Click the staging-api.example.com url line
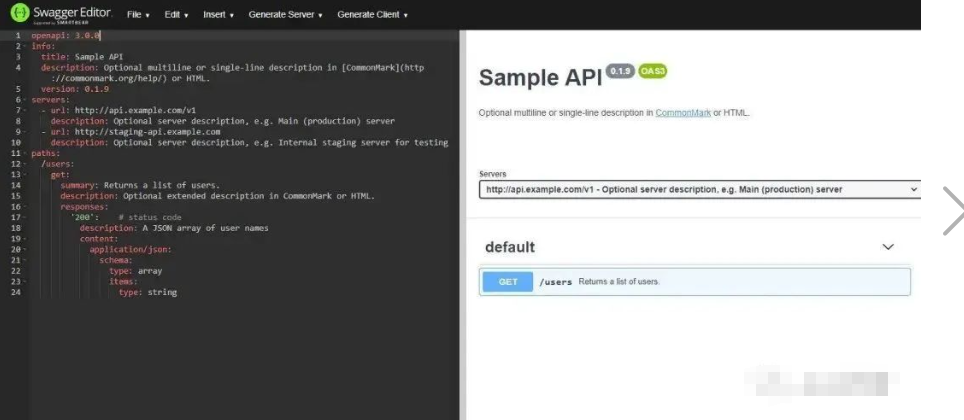The height and width of the screenshot is (420, 964). click(130, 132)
